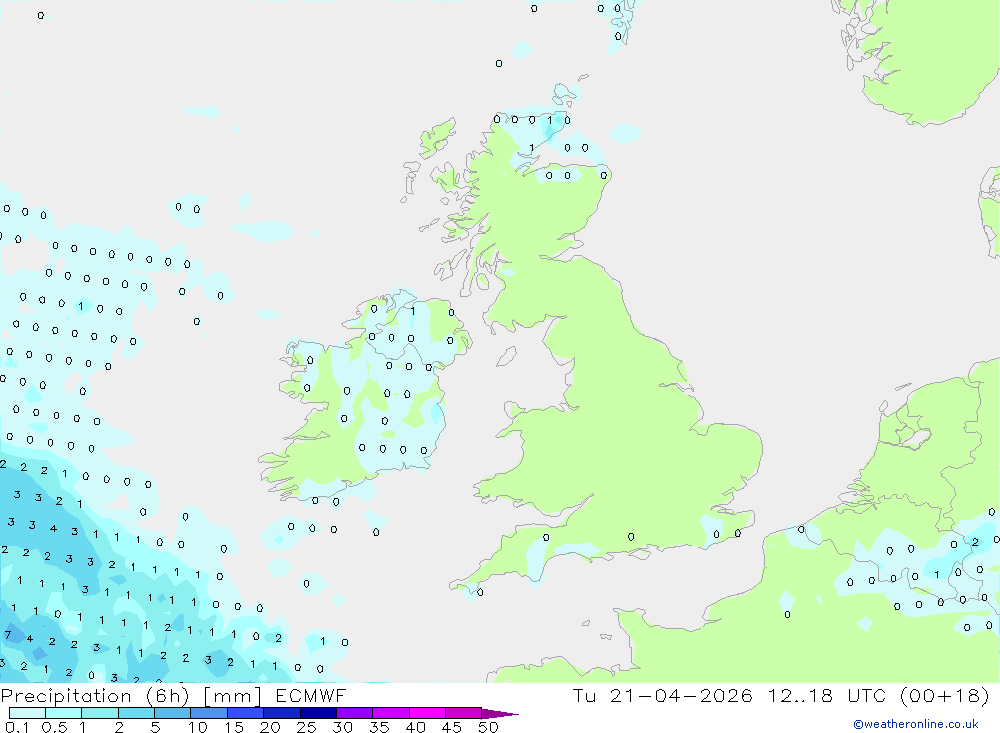Image resolution: width=1000 pixels, height=733 pixels.
Task: Click the date "Tu 21-04-2026" text
Action: tap(662, 695)
